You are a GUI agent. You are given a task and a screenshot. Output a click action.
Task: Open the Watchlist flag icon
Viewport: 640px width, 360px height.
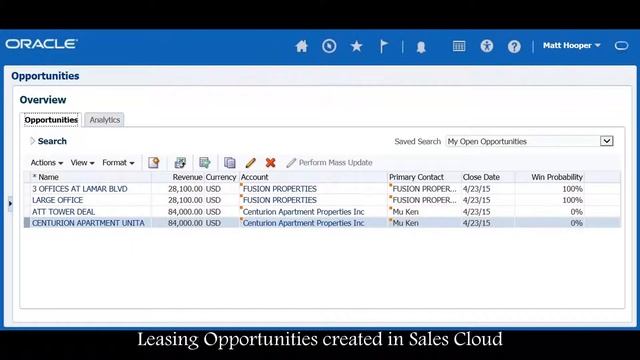[x=384, y=46]
